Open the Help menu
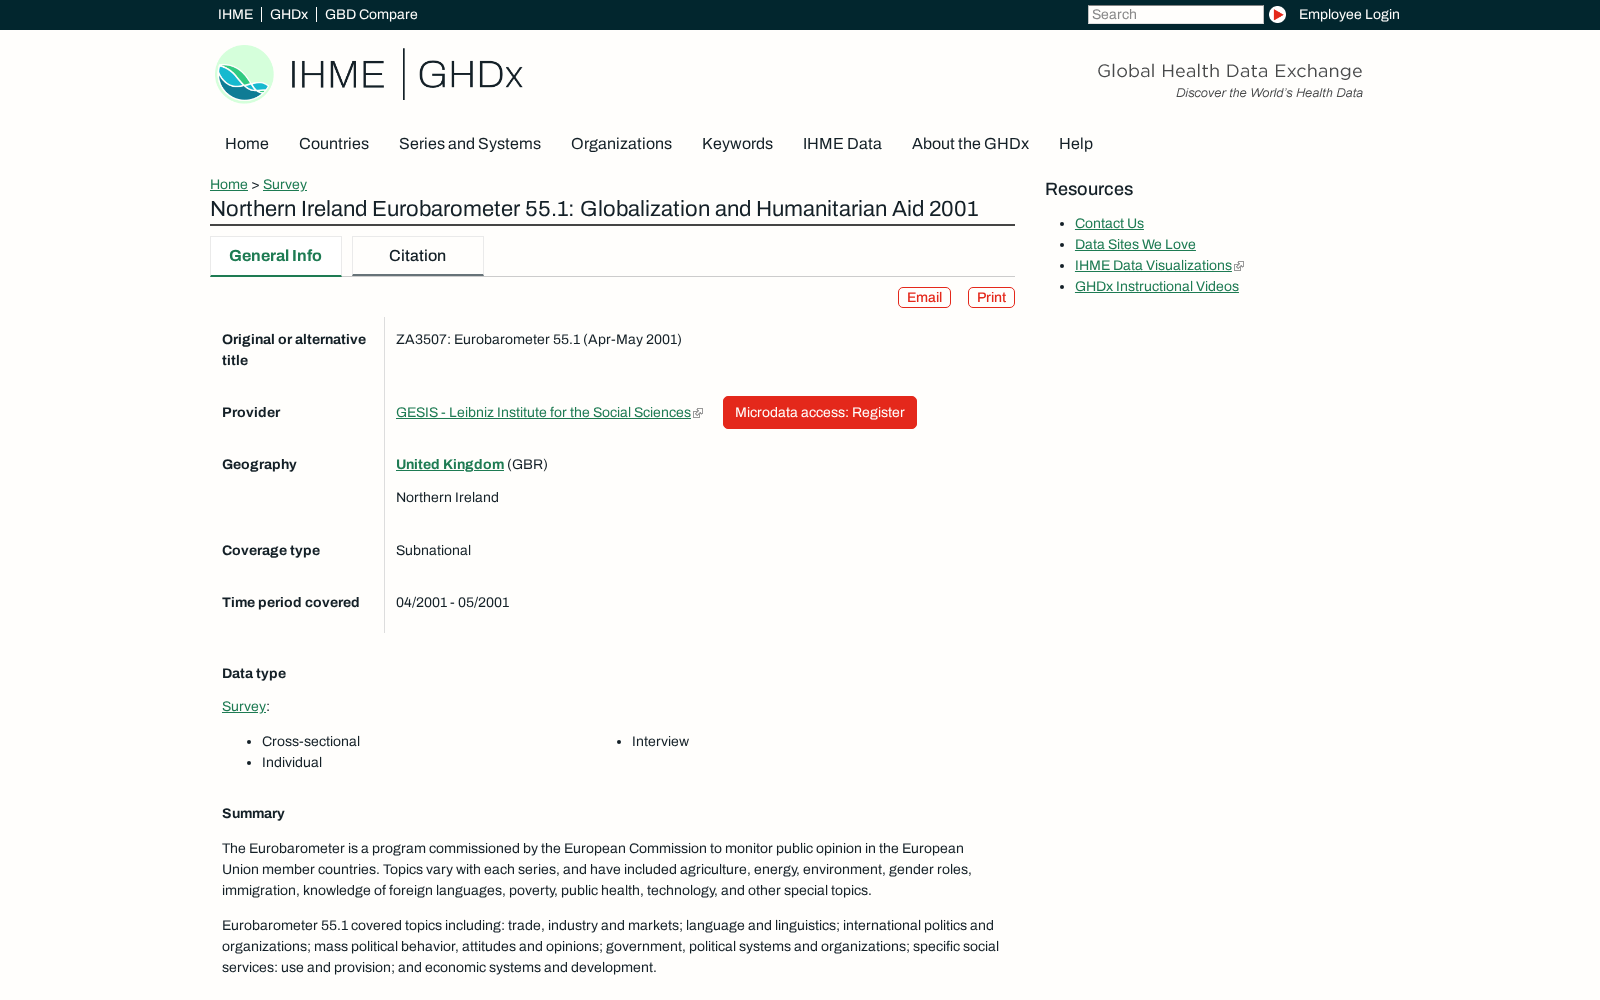 pyautogui.click(x=1076, y=144)
